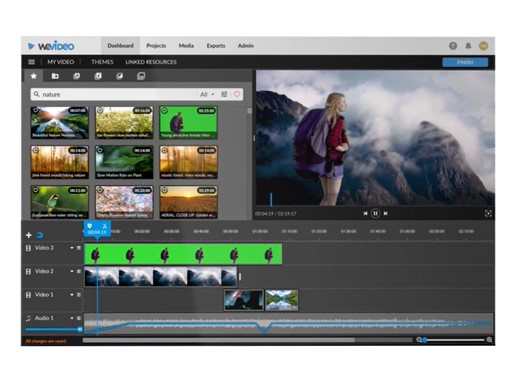
Task: Add a new track with plus icon
Action: pyautogui.click(x=29, y=235)
